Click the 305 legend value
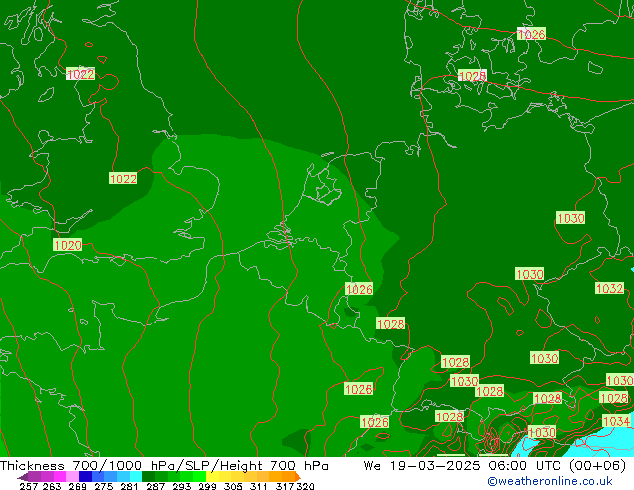Viewport: 634px width, 490px height. tap(233, 486)
